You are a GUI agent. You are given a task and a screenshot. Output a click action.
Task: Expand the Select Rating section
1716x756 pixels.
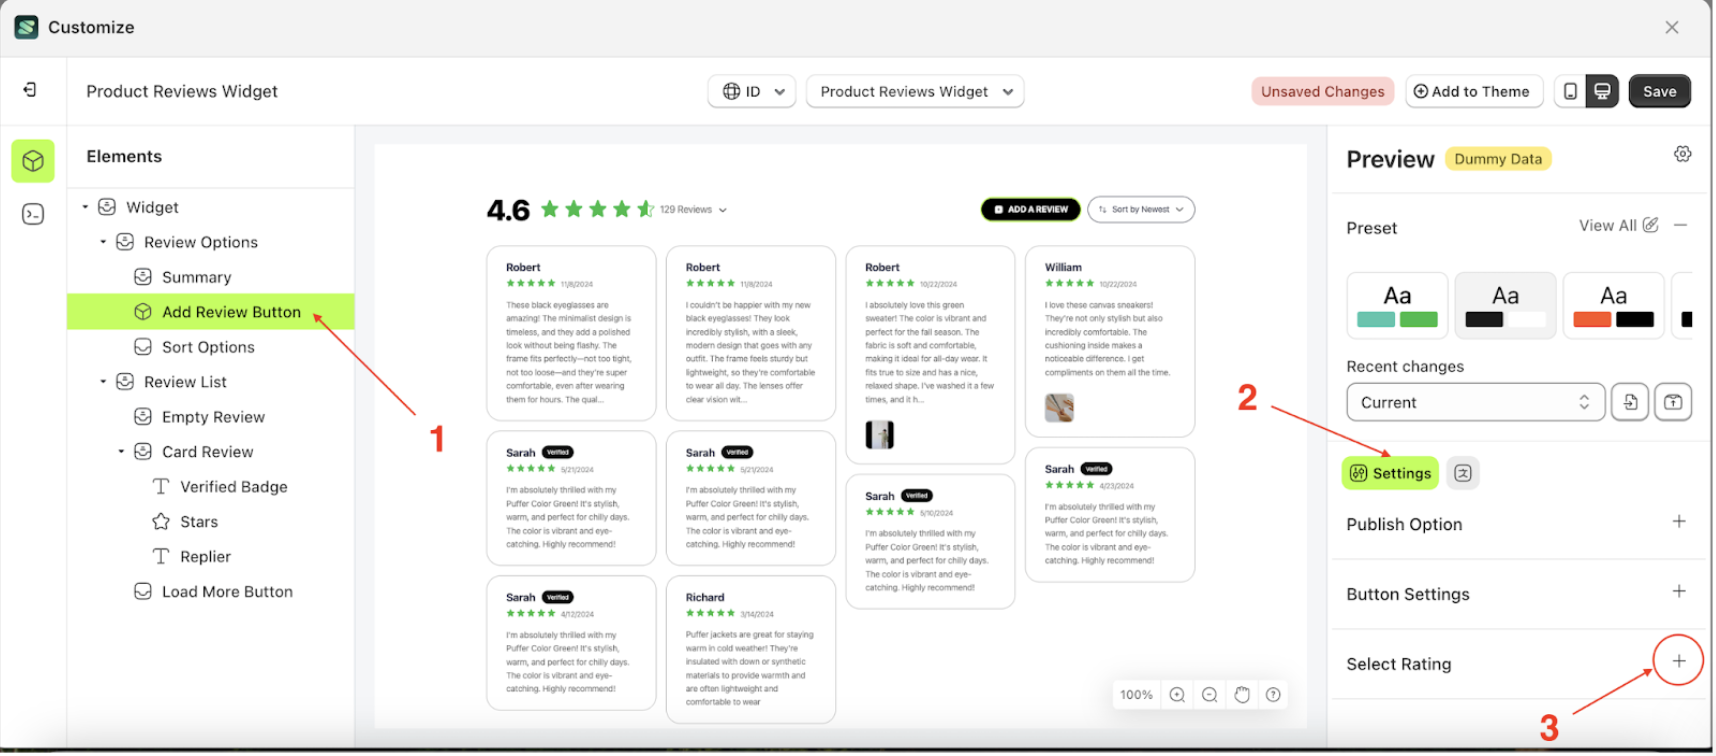point(1679,661)
